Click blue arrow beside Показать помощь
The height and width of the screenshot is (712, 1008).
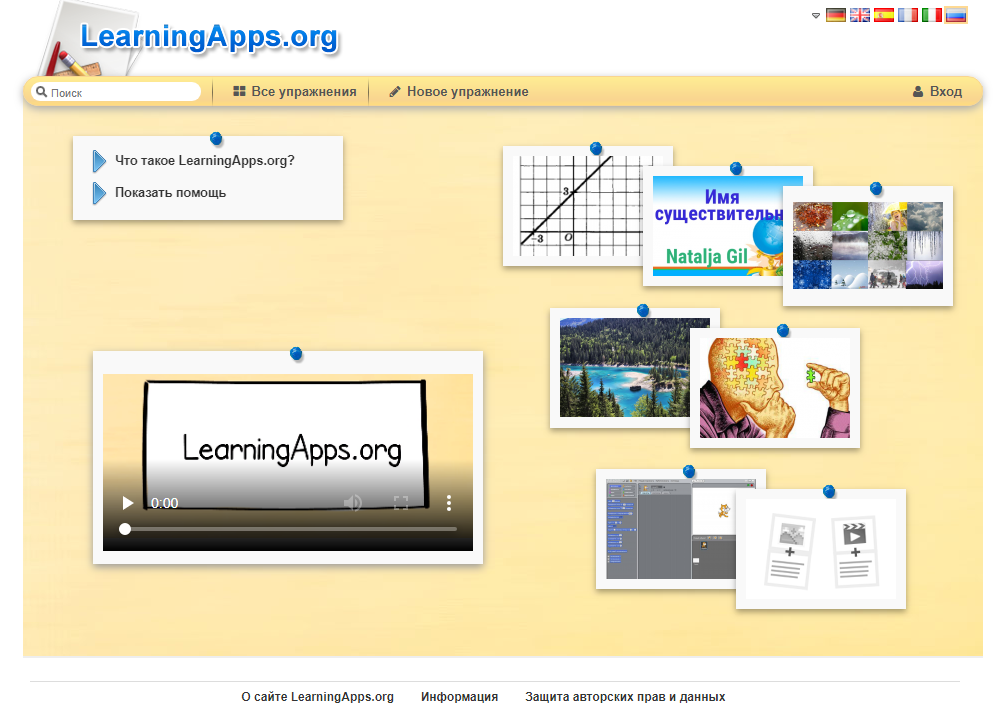click(99, 193)
